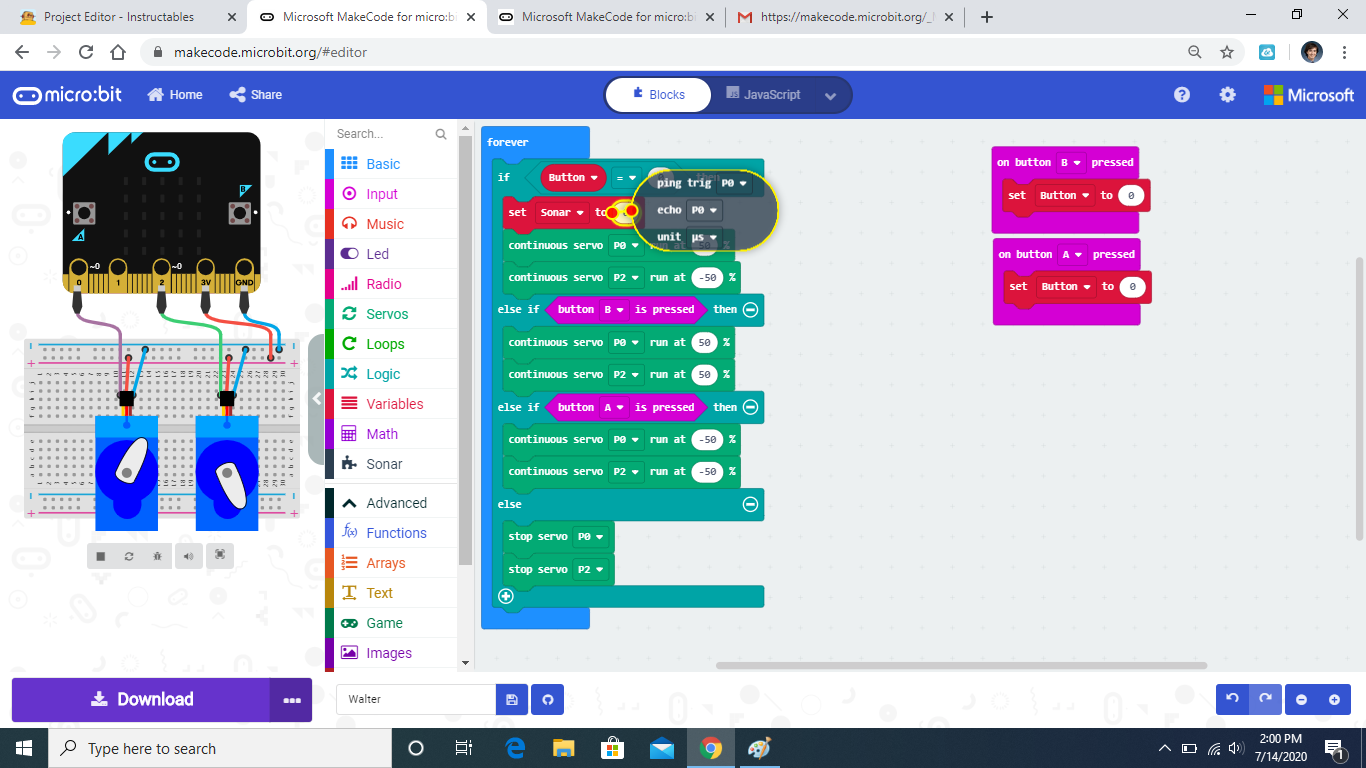The height and width of the screenshot is (768, 1366).
Task: Edit the -50 speed in first P2 servo block
Action: pos(707,277)
